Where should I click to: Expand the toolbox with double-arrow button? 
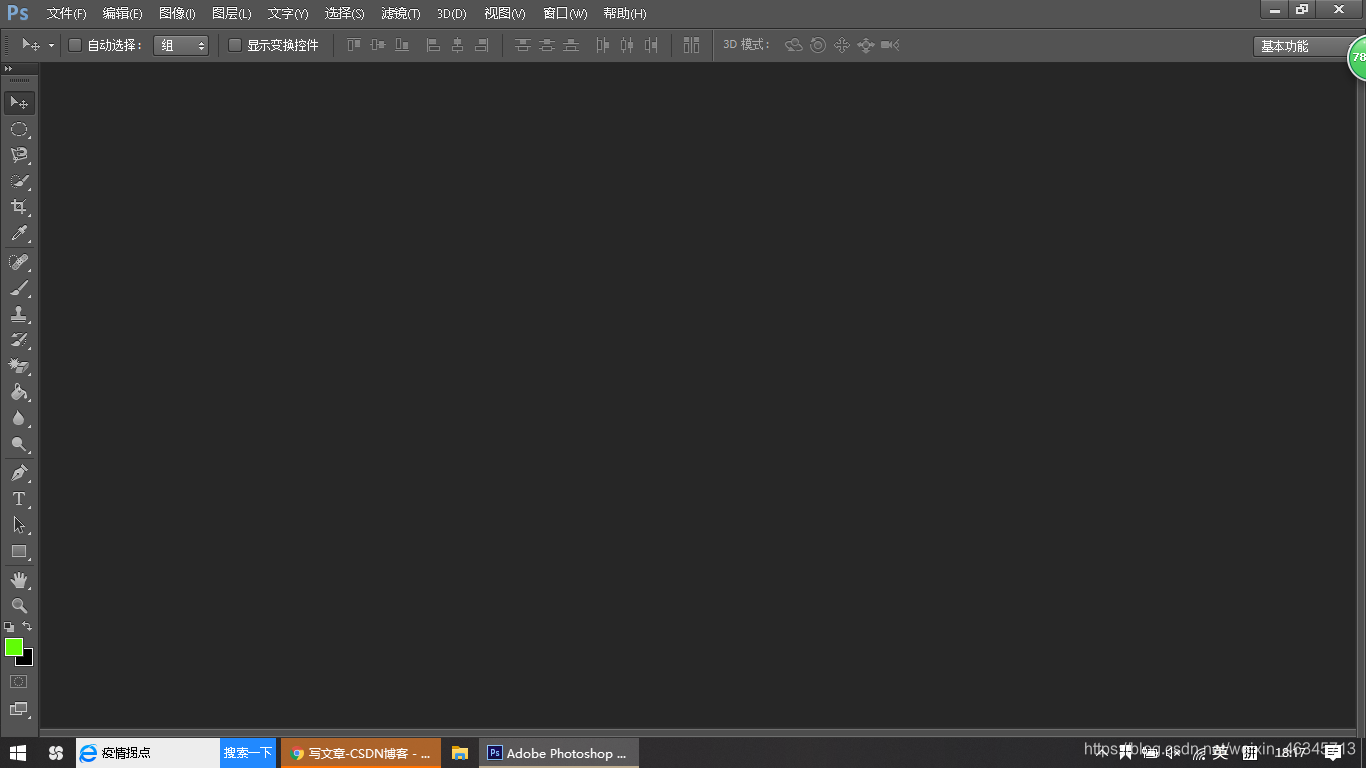click(9, 68)
